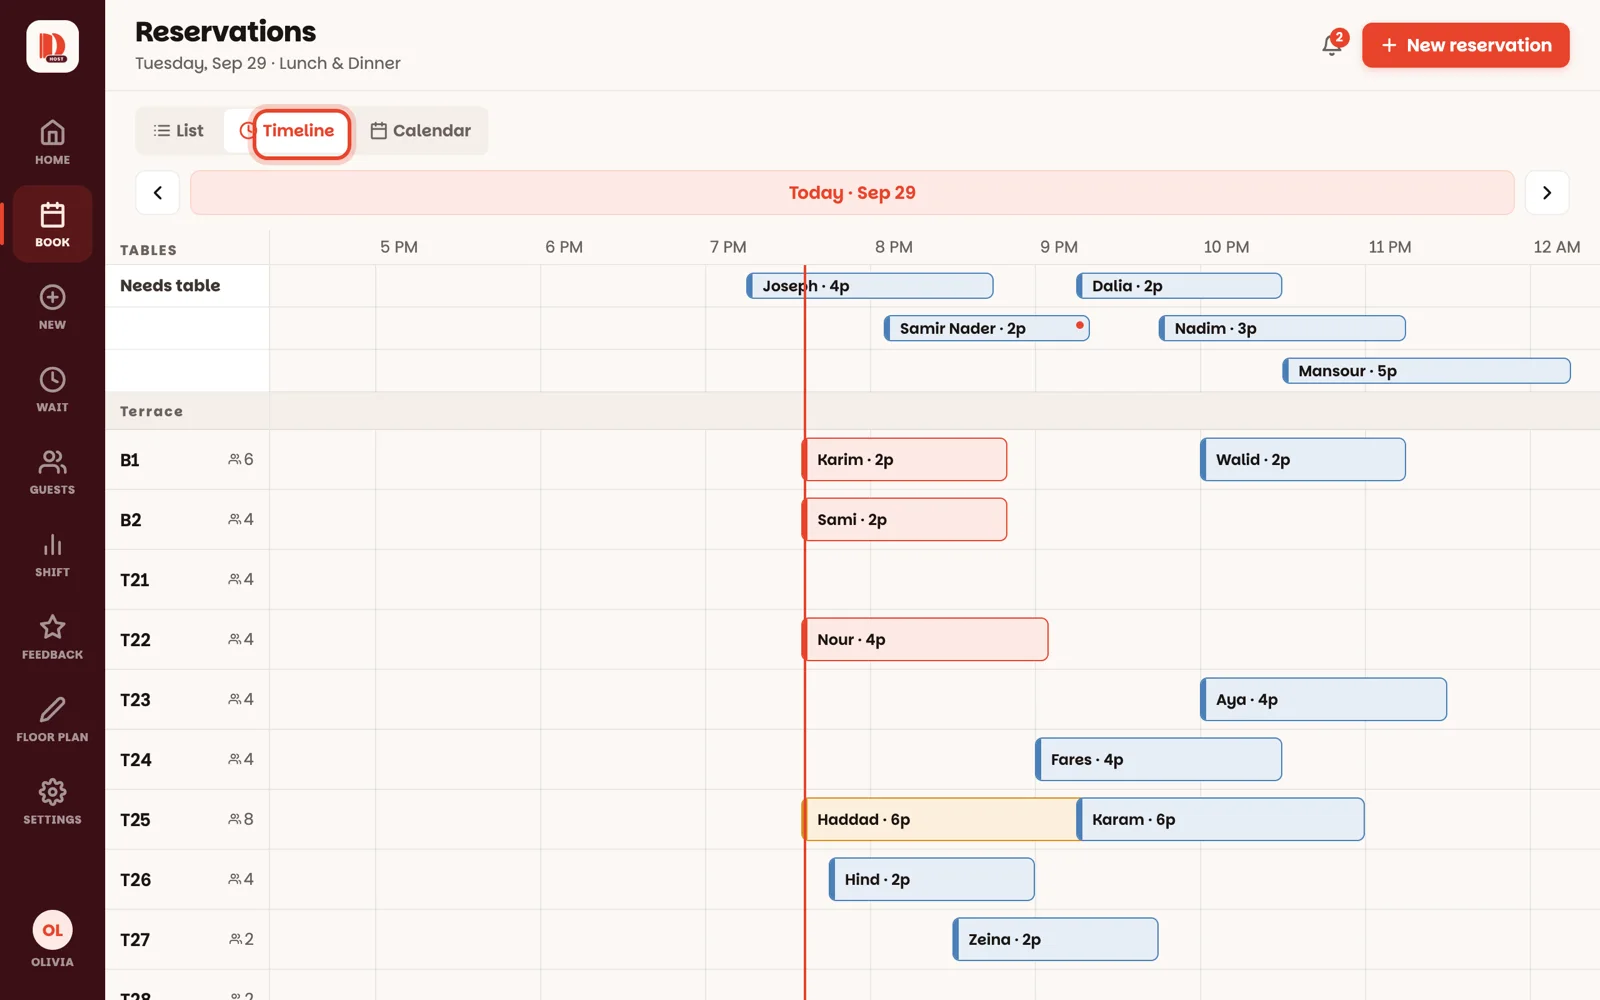Switch to Calendar view
This screenshot has height=1000, width=1600.
click(x=420, y=131)
